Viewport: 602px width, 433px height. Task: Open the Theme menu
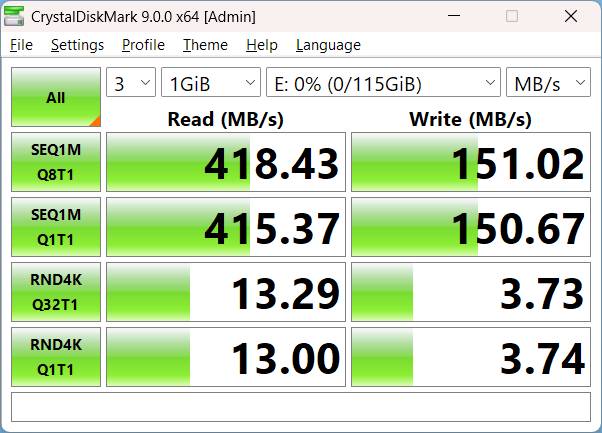[205, 45]
